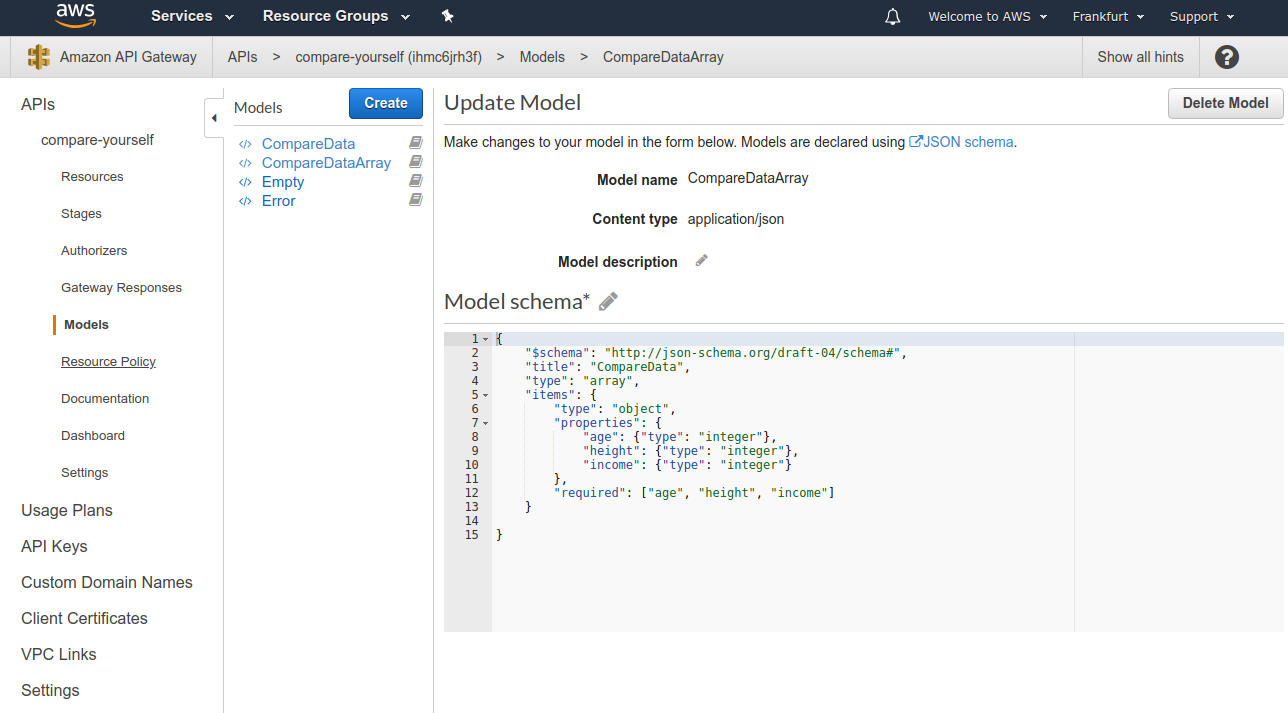Image resolution: width=1288 pixels, height=713 pixels.
Task: Open Custom Domain Names in sidebar
Action: point(107,582)
